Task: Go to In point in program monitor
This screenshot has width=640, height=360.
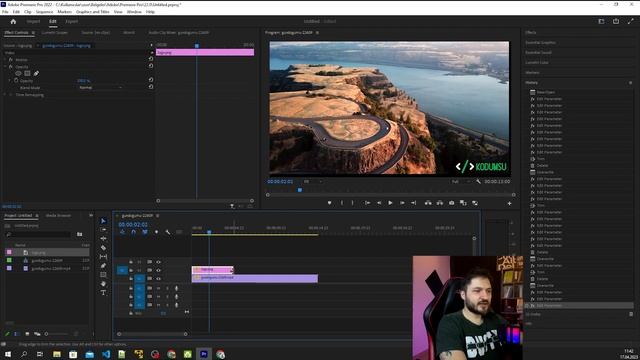Action: (x=367, y=203)
